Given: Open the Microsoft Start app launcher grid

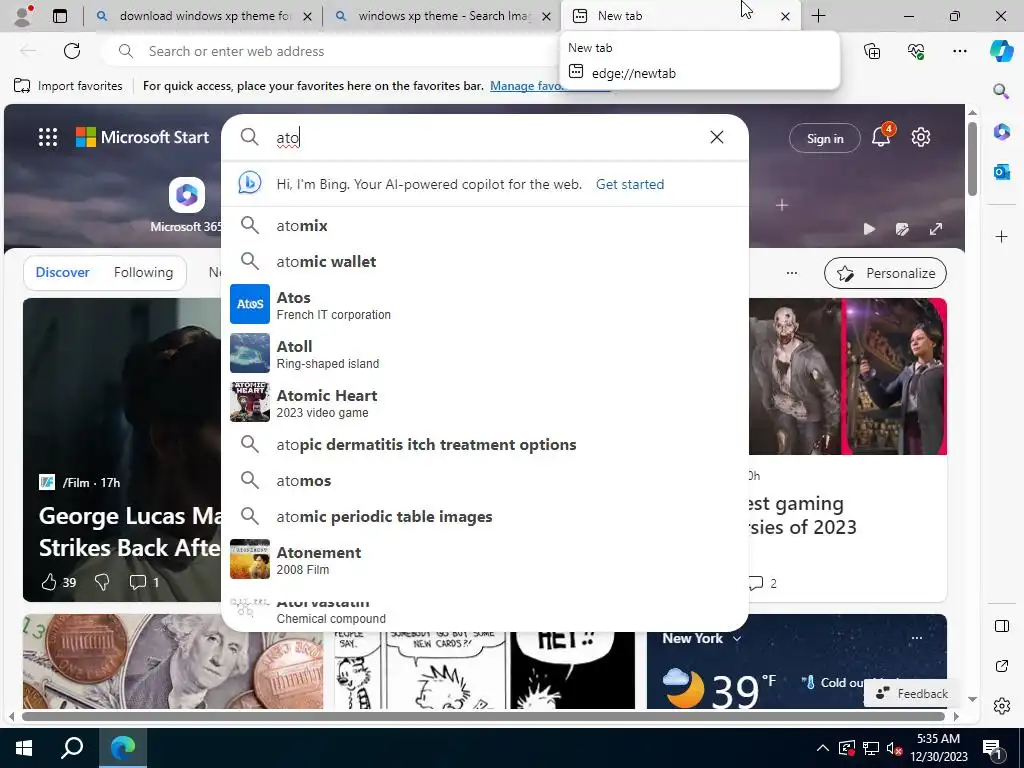Looking at the screenshot, I should point(48,137).
